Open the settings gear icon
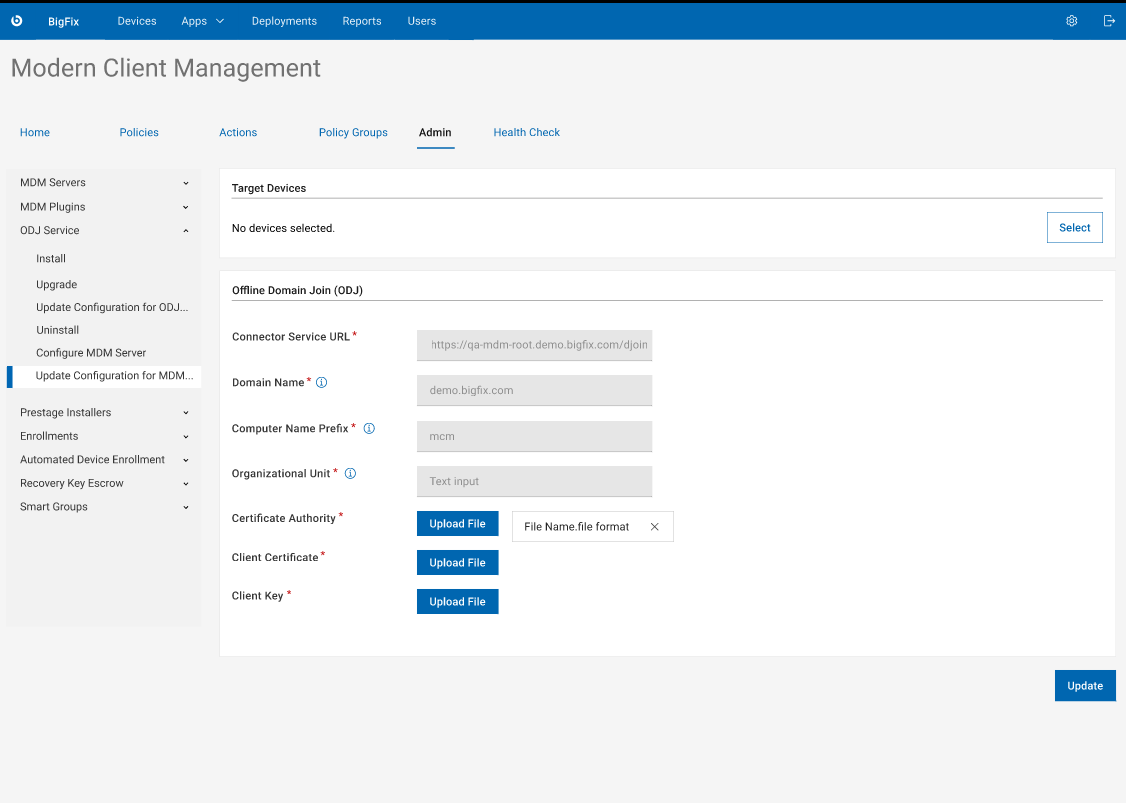The width and height of the screenshot is (1126, 803). click(1072, 21)
